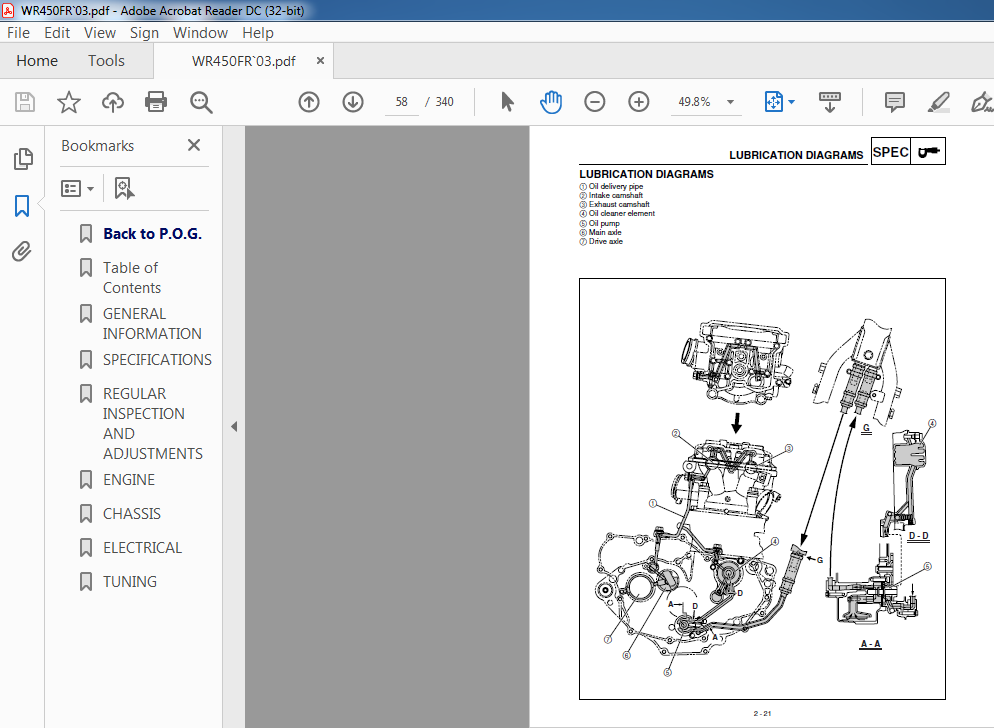
Task: Open the Sign menu
Action: (145, 33)
